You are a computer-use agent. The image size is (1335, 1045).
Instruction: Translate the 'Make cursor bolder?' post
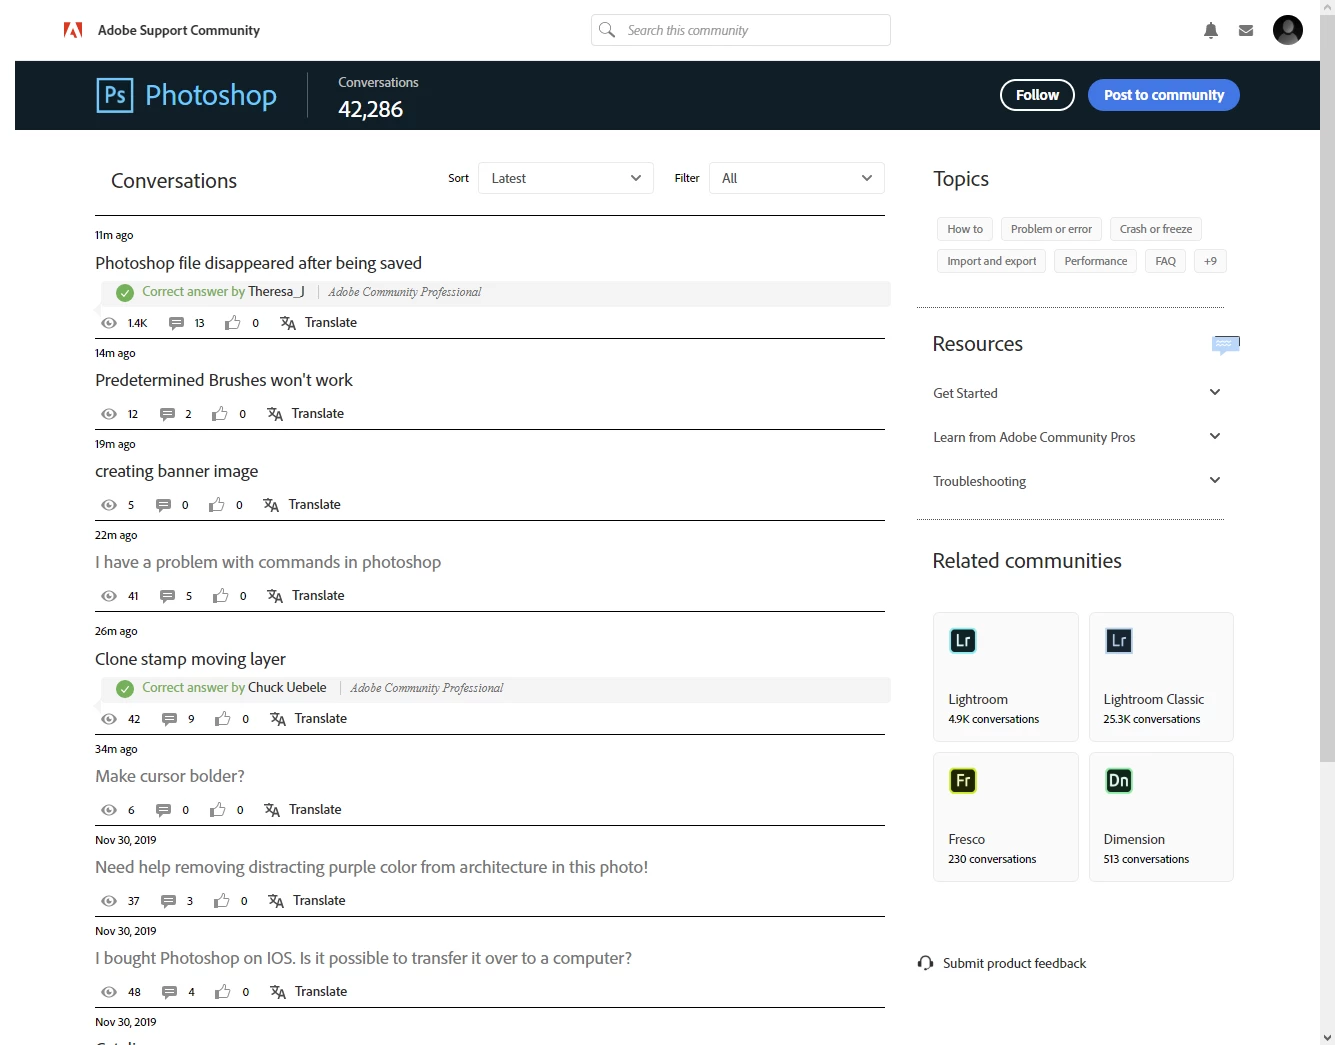coord(315,810)
